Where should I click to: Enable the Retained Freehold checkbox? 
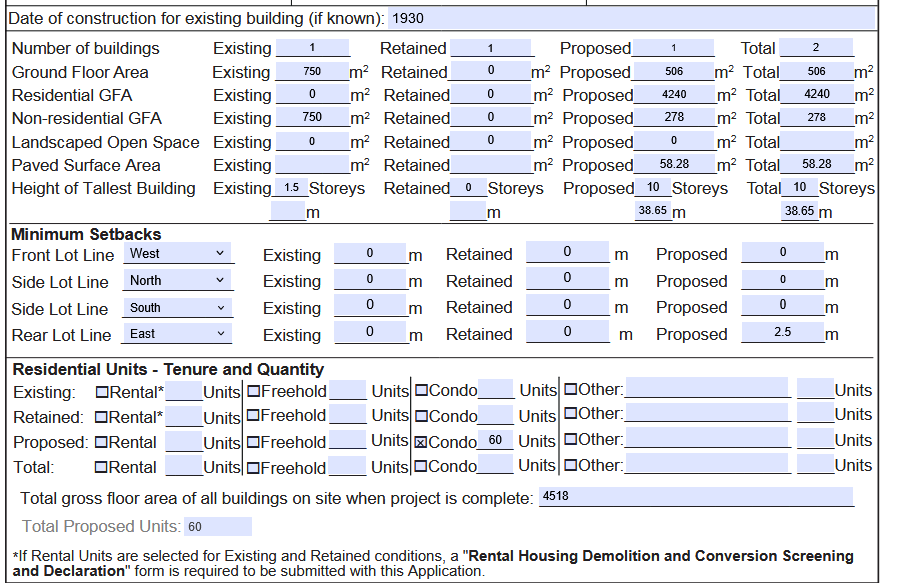click(254, 416)
